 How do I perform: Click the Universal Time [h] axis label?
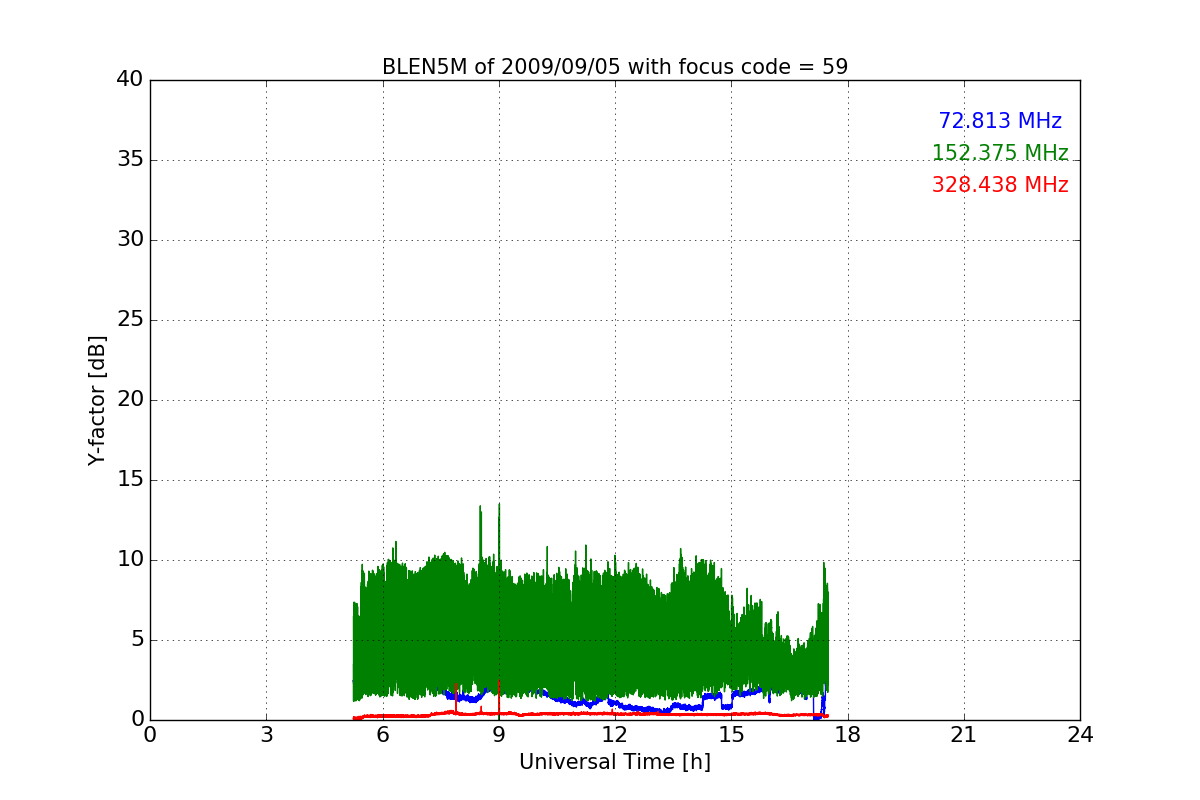coord(614,762)
